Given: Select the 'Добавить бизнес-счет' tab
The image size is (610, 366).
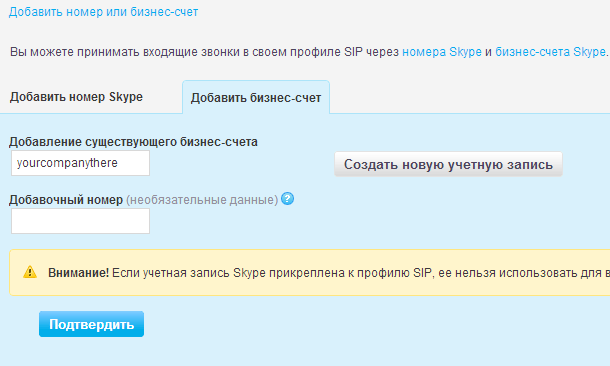Looking at the screenshot, I should (x=256, y=98).
